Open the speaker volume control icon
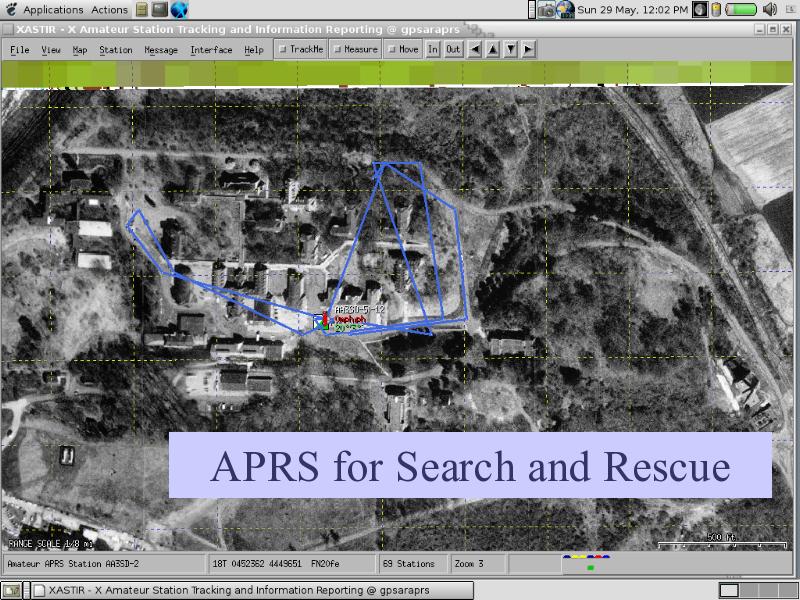The image size is (800, 600). (x=769, y=10)
